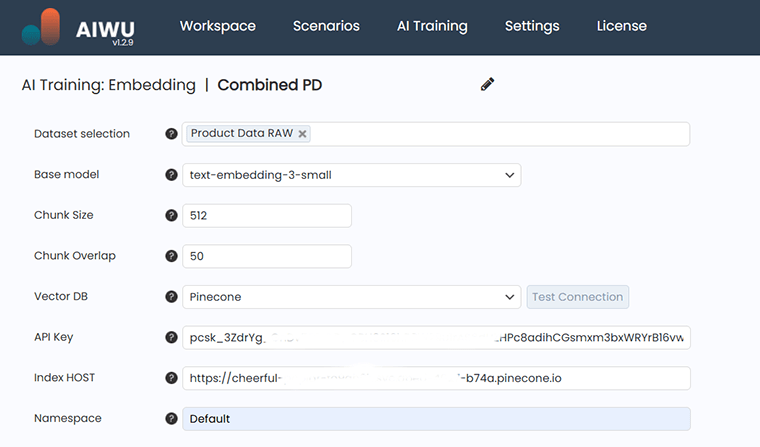The image size is (760, 447).
Task: Click the API Key input field
Action: (436, 337)
